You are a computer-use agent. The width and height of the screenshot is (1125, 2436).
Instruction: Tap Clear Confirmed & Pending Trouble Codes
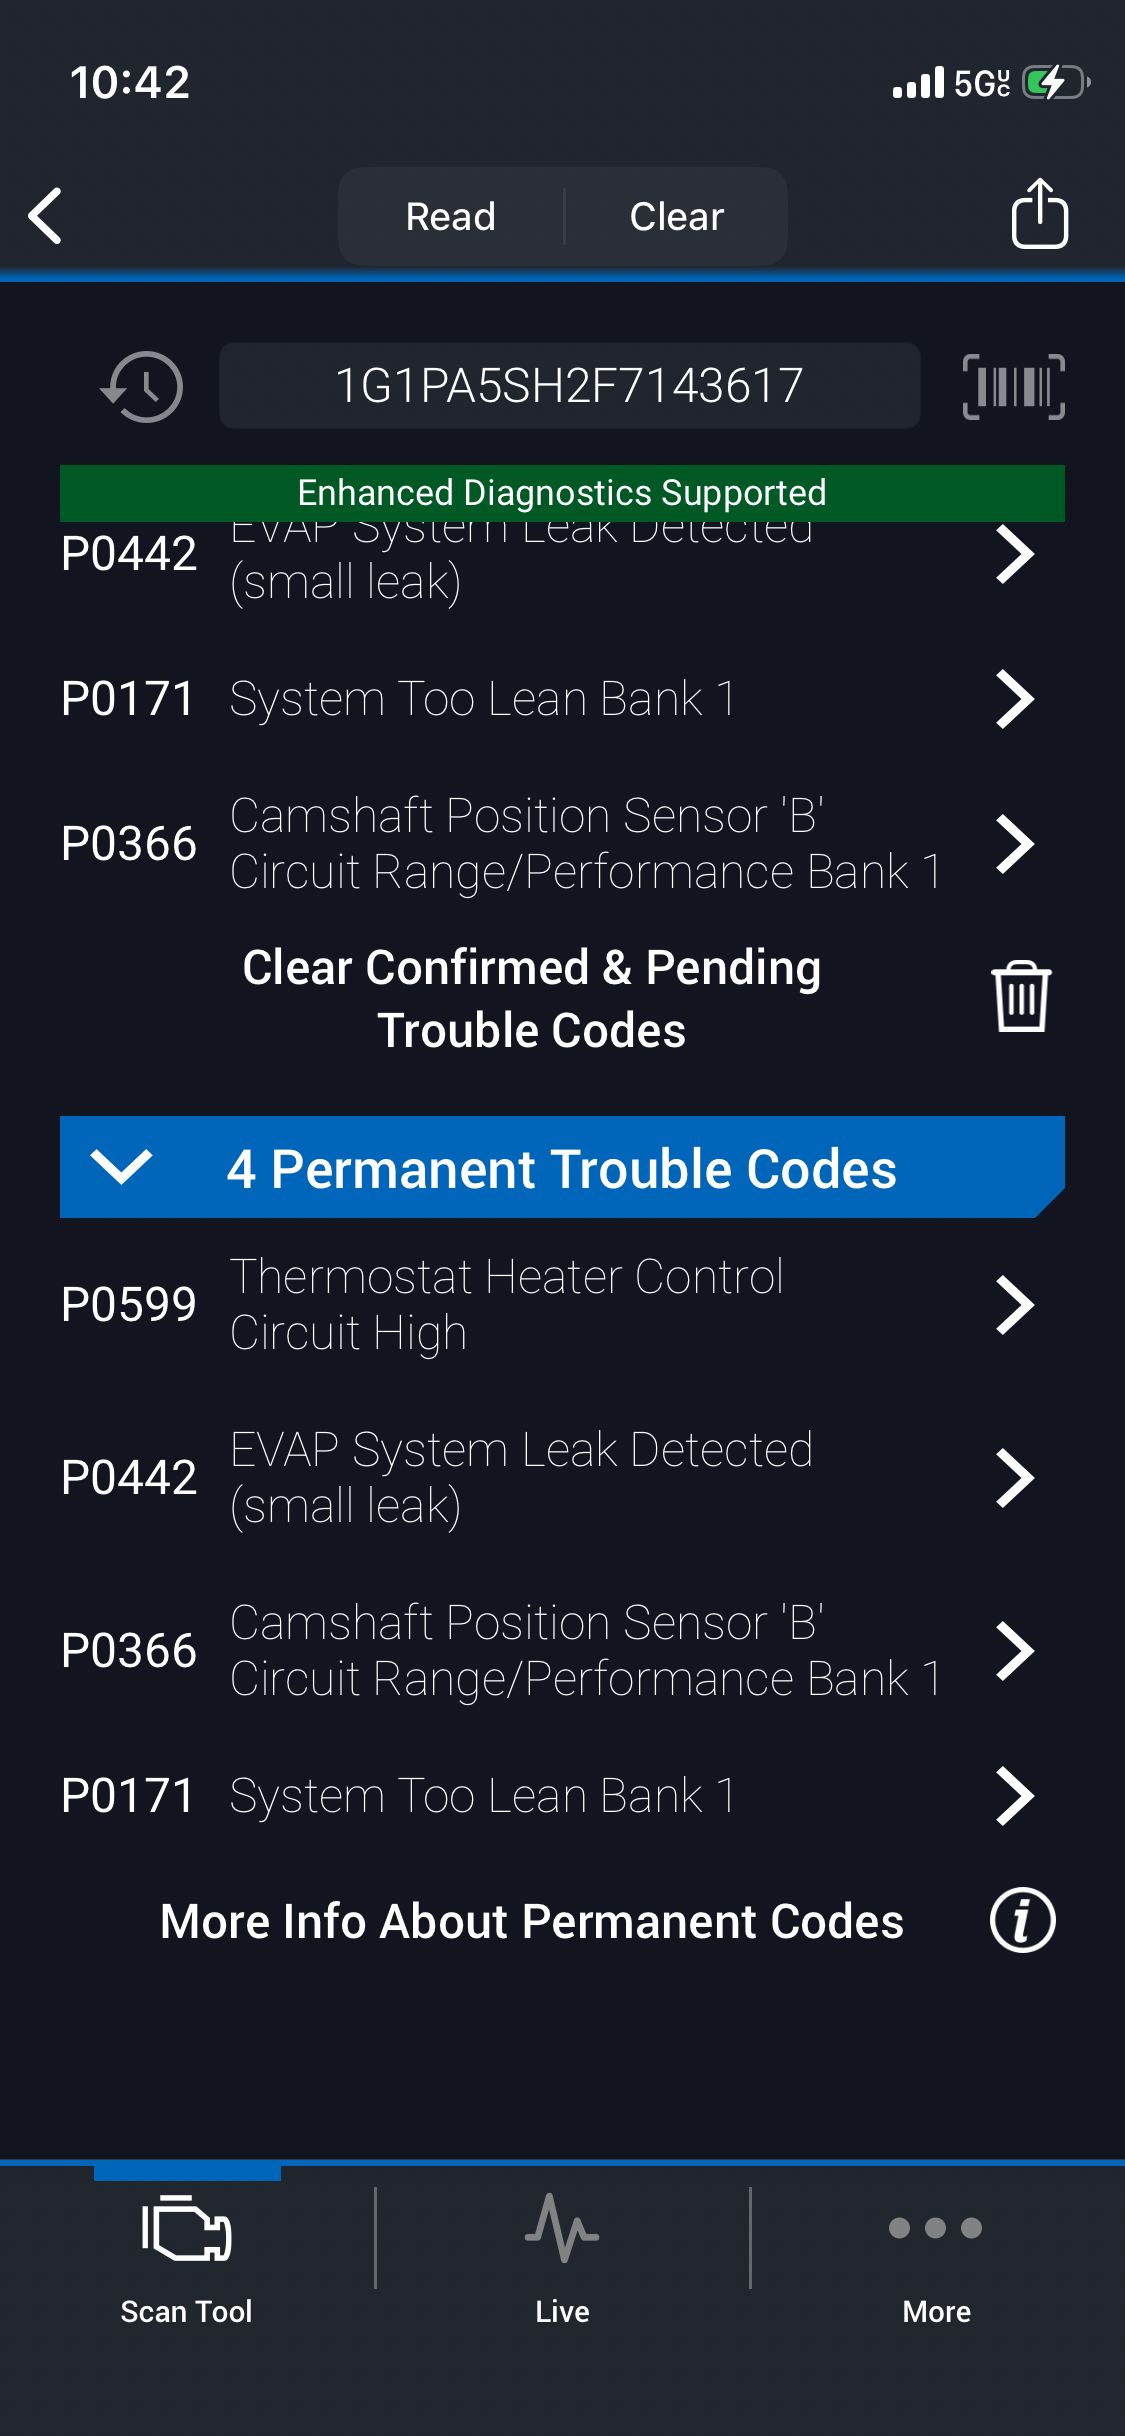532,998
